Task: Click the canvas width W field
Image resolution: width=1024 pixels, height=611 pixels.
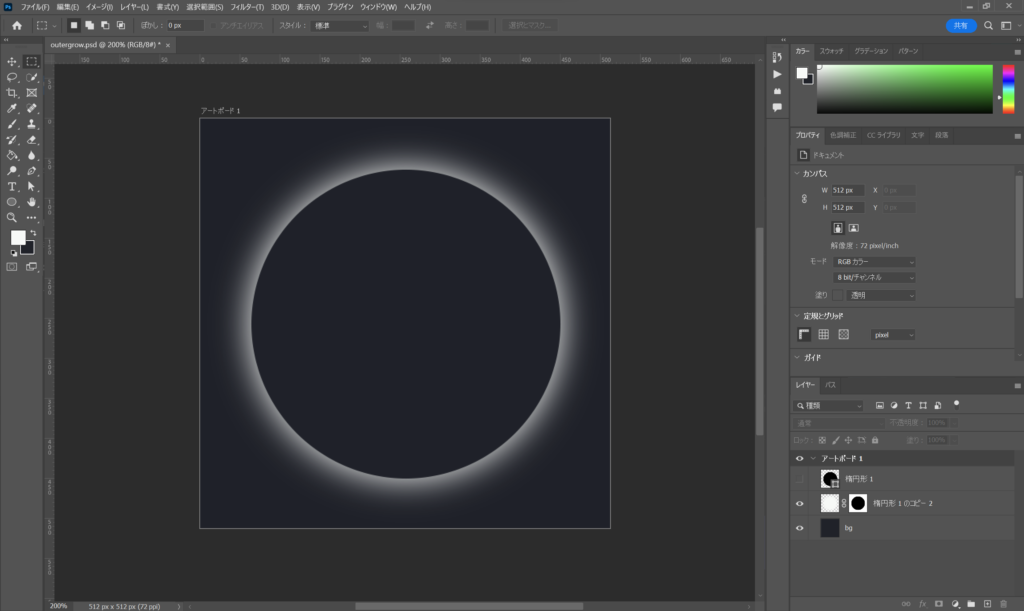Action: pos(847,190)
